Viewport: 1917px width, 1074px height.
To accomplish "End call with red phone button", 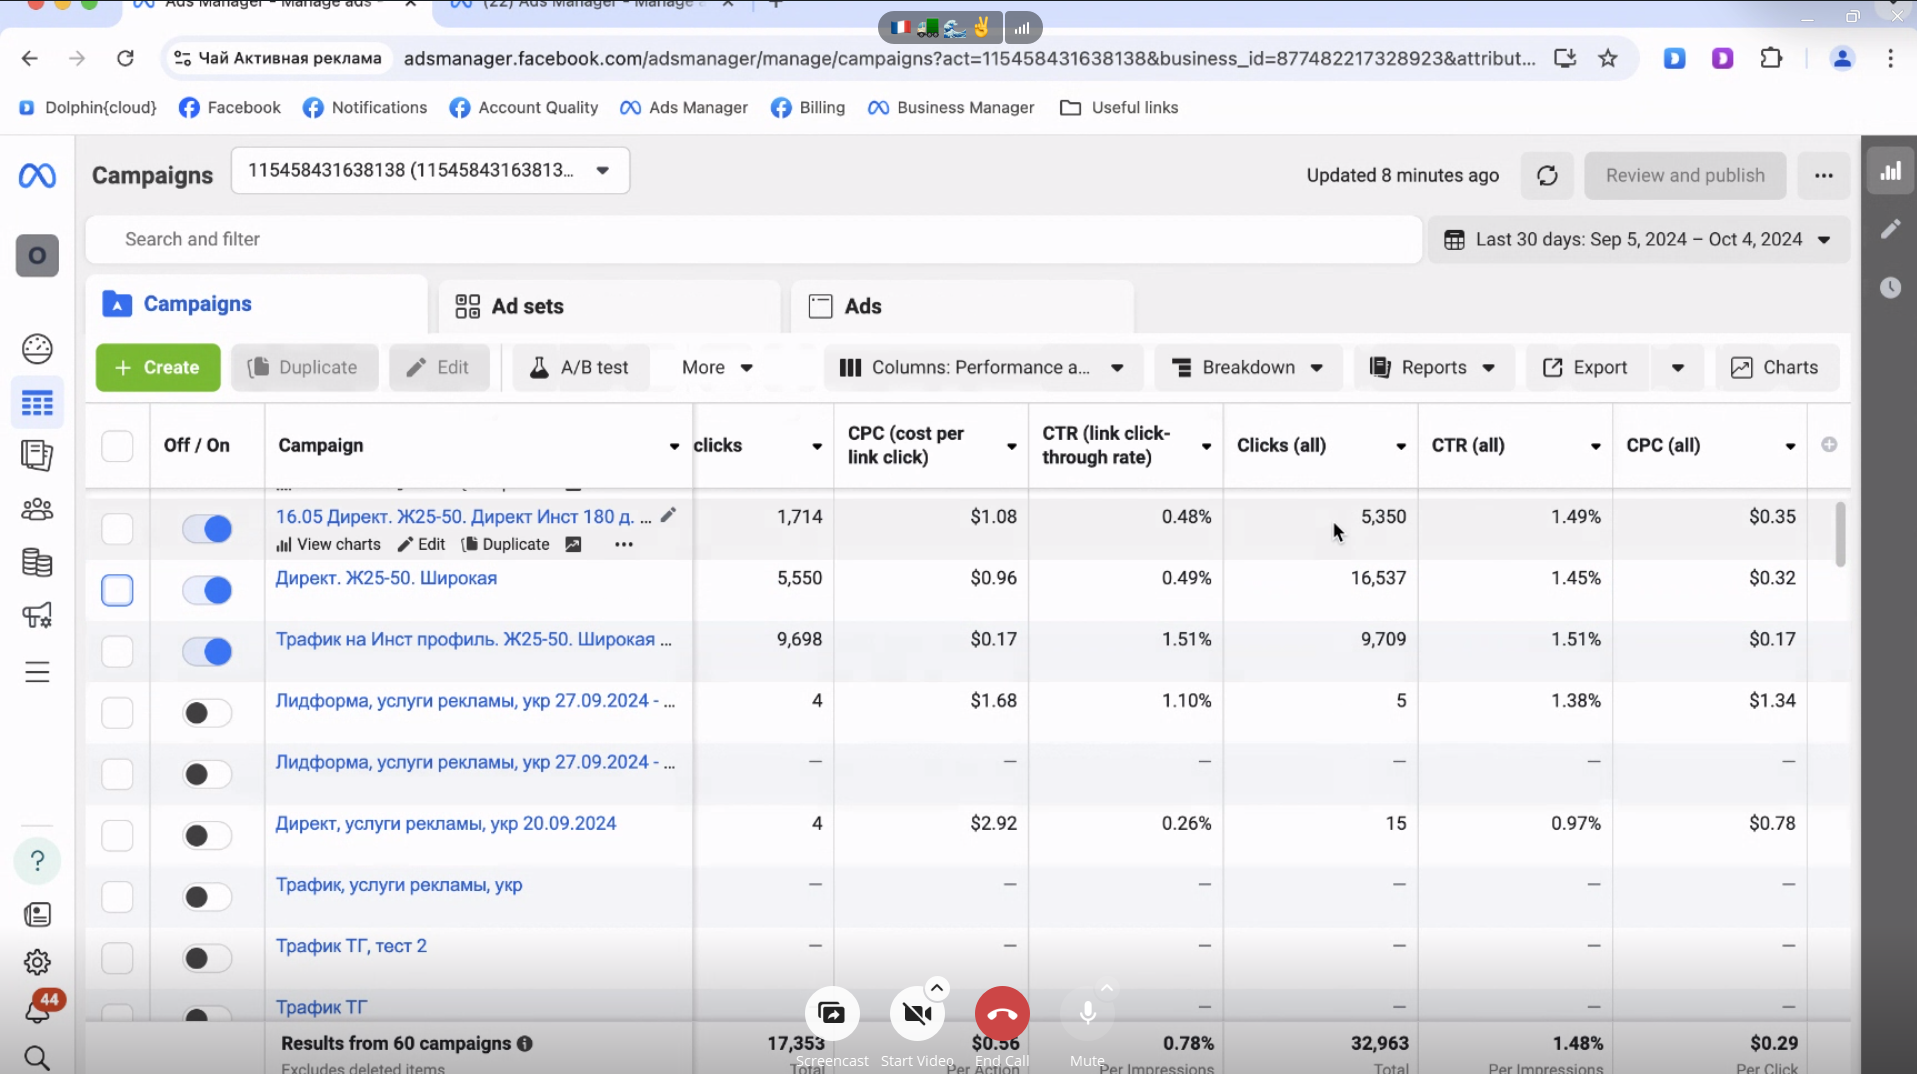I will click(1002, 1014).
